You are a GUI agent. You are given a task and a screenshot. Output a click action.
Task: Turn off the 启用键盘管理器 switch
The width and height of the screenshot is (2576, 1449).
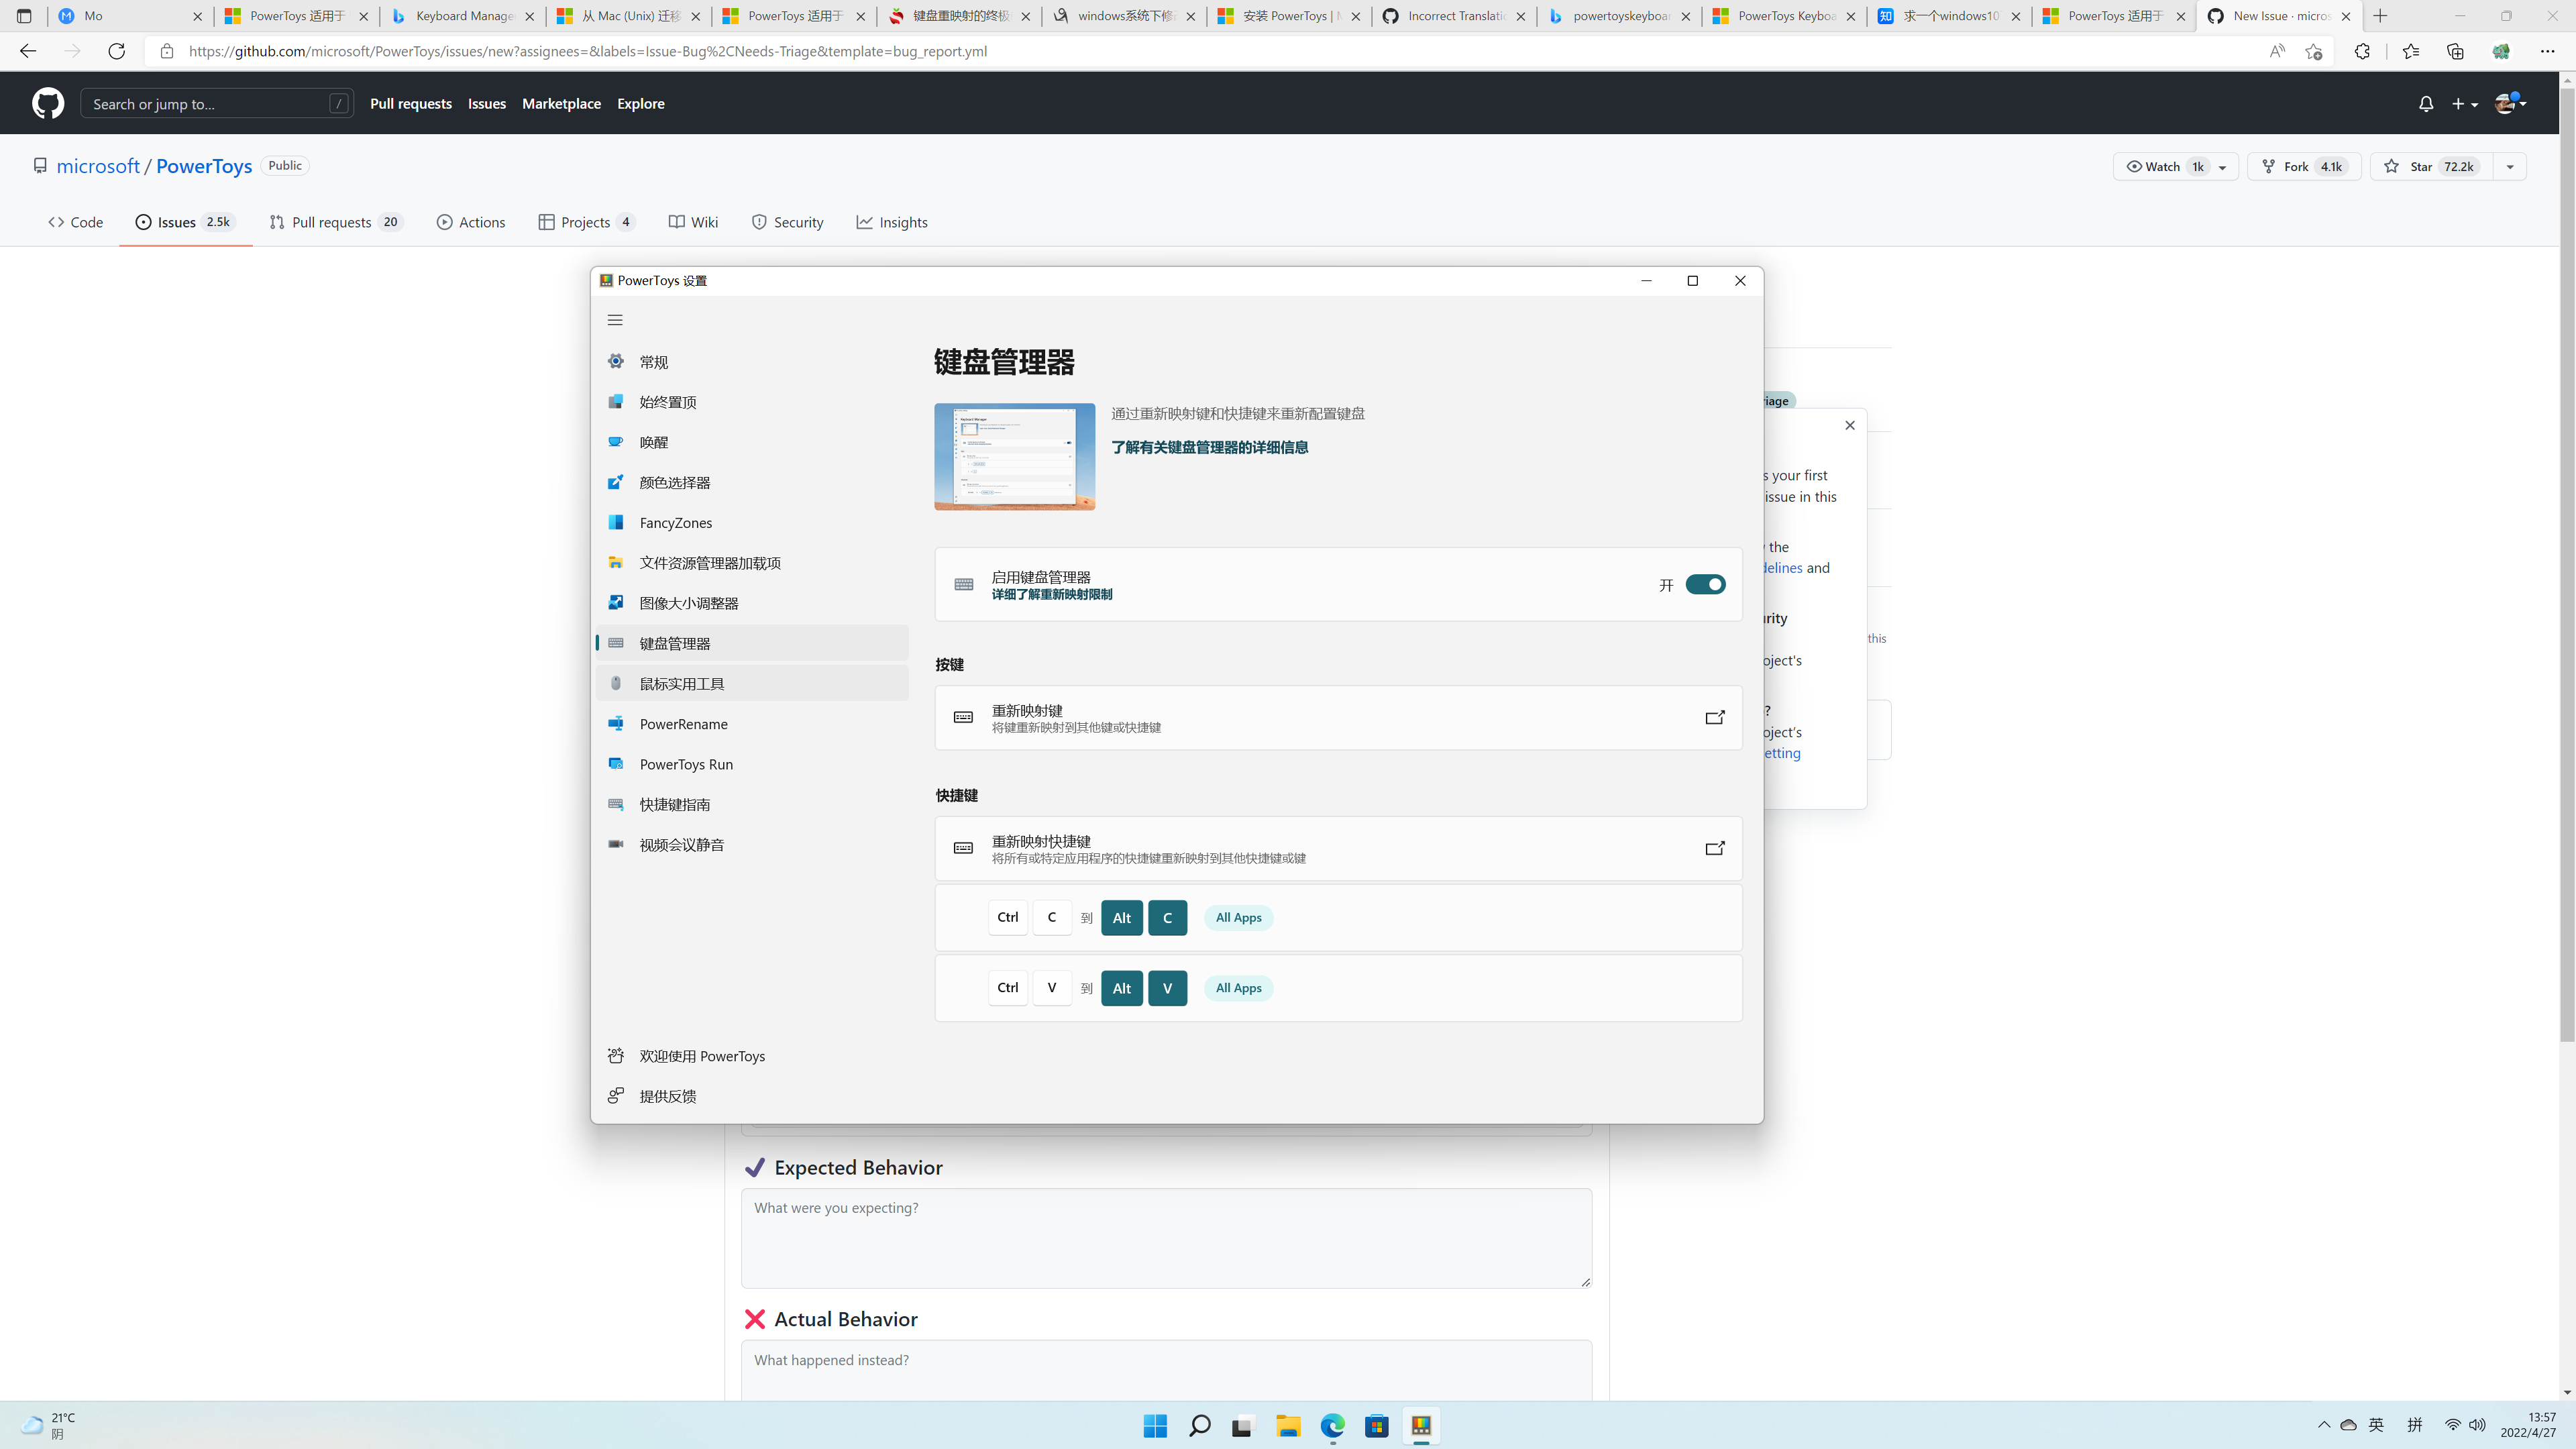pos(1705,585)
